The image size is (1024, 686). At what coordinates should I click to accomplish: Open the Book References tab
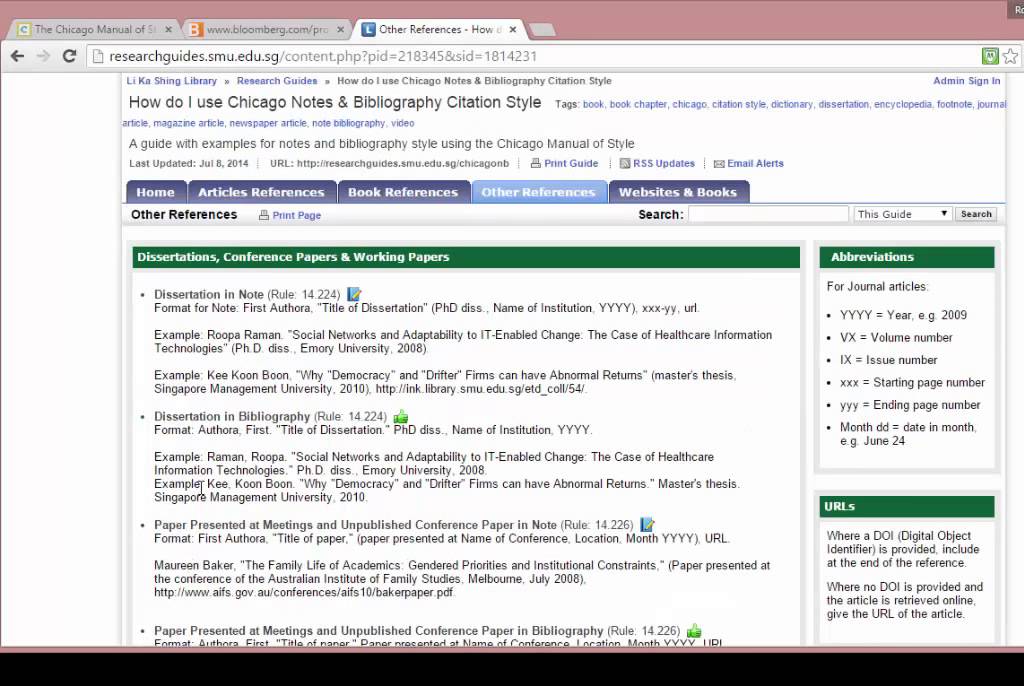[403, 192]
